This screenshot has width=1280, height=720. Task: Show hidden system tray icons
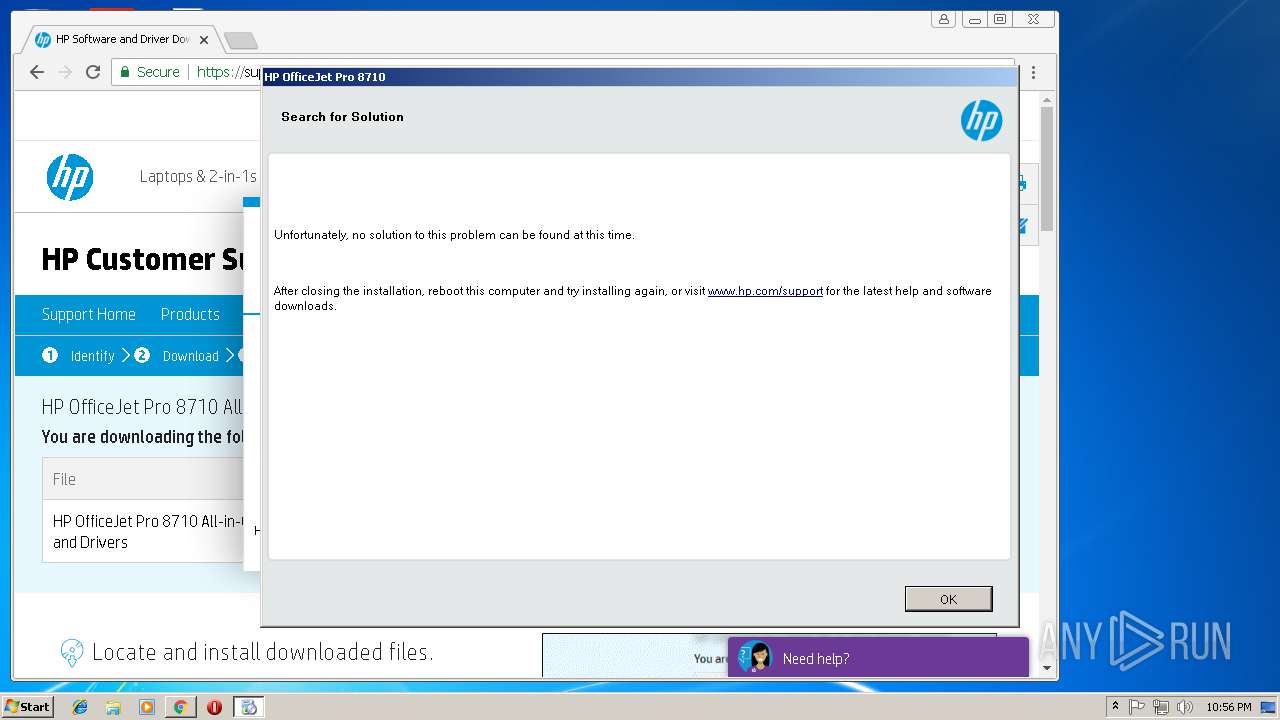point(1115,707)
